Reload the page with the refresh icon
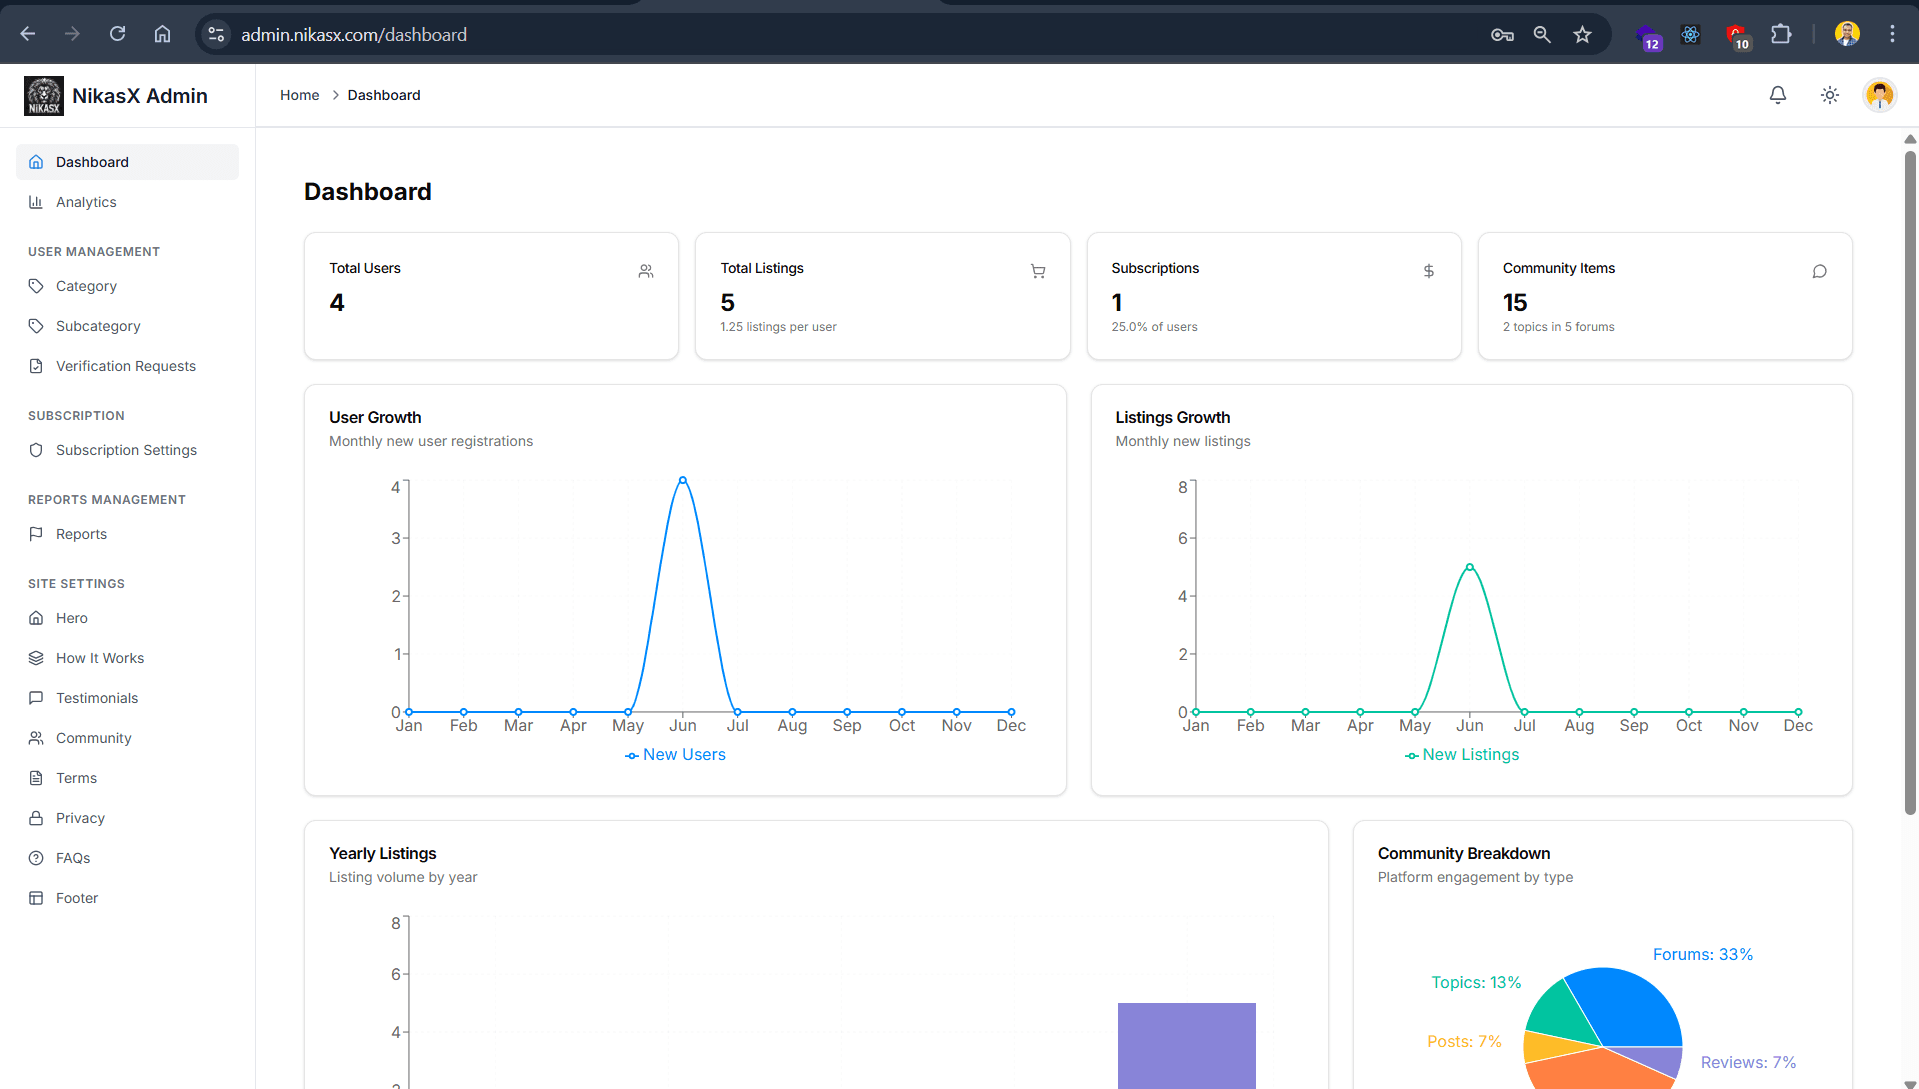The height and width of the screenshot is (1089, 1919). pyautogui.click(x=117, y=34)
